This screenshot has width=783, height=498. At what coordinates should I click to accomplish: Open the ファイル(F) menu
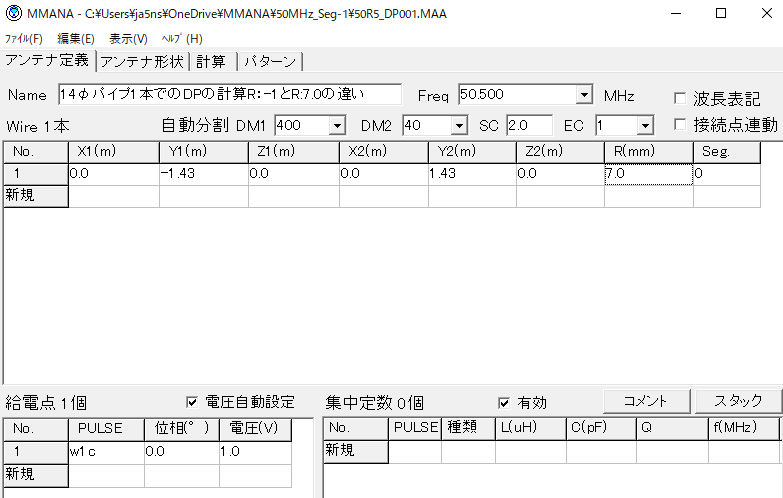tap(24, 38)
